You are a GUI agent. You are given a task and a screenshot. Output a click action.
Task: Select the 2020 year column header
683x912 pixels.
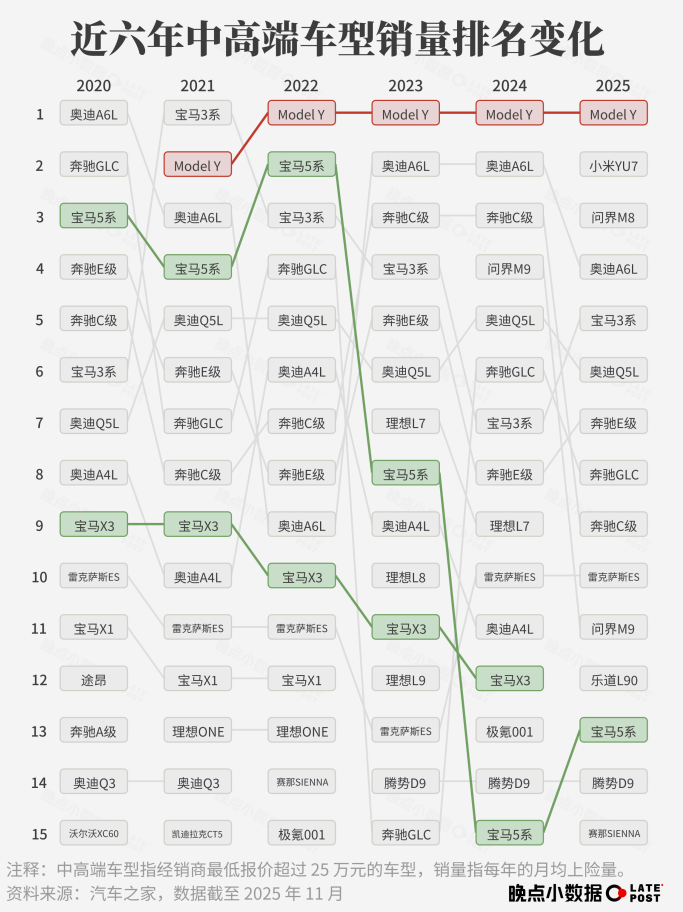coord(94,86)
